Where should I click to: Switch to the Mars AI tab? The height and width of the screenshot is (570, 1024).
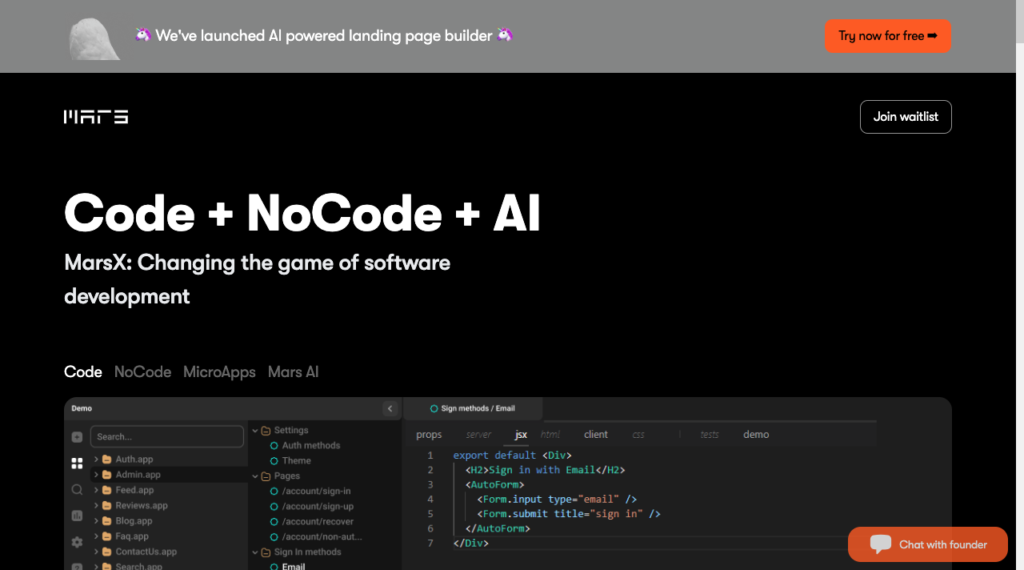coord(293,372)
